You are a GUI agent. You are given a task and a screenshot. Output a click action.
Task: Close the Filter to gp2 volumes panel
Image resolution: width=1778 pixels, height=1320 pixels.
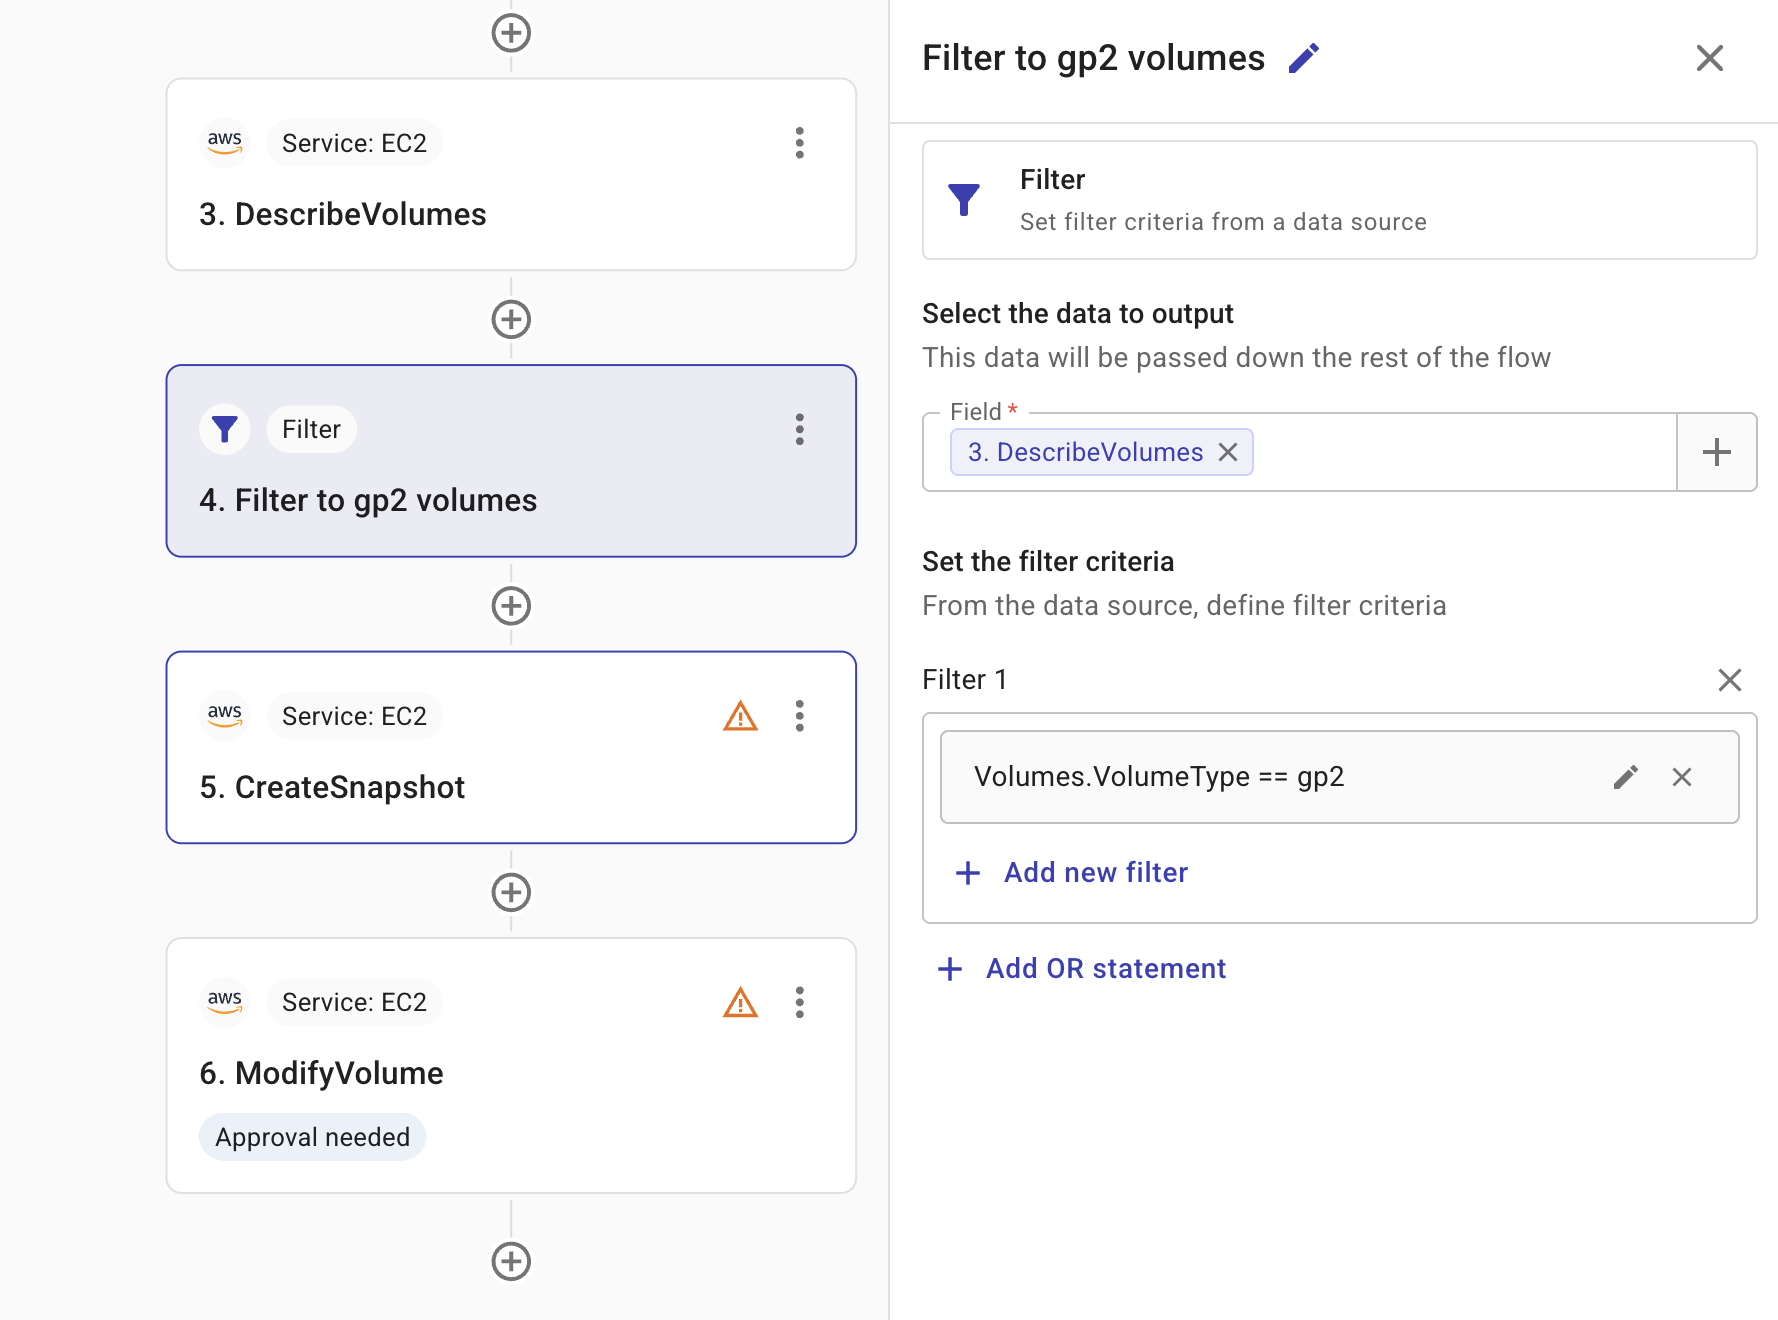pos(1710,58)
